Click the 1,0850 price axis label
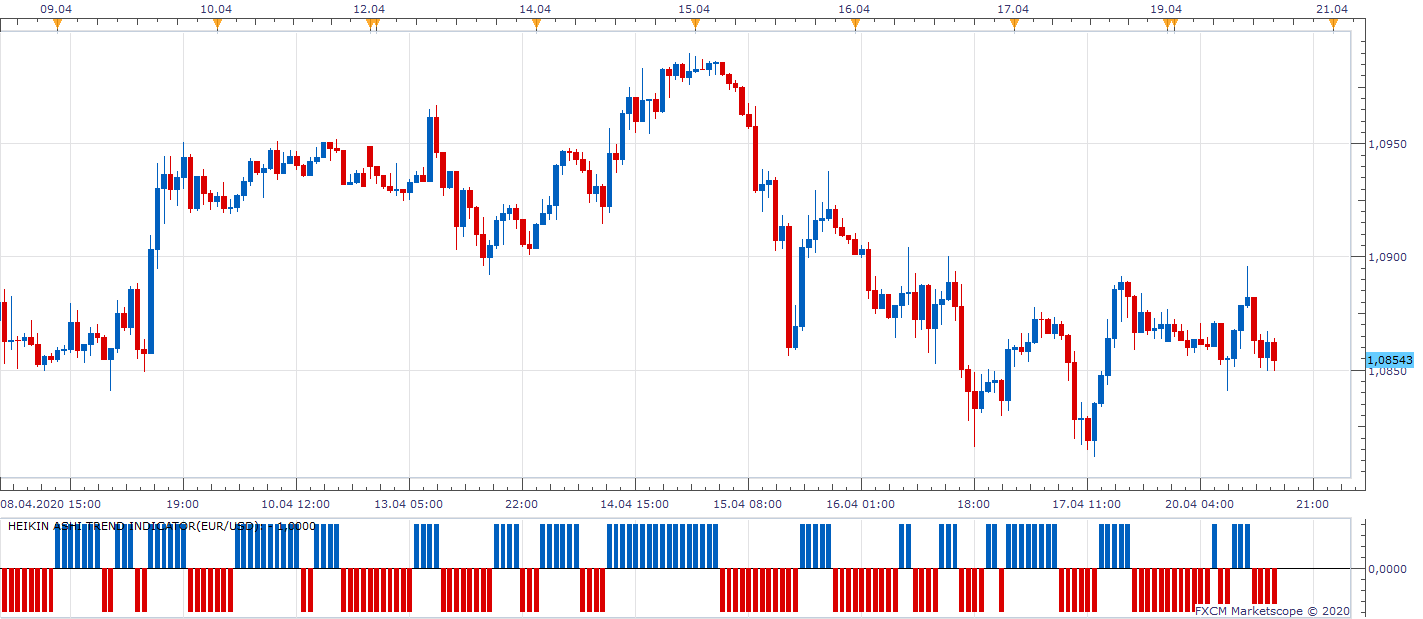The height and width of the screenshot is (619, 1423). (x=1387, y=371)
